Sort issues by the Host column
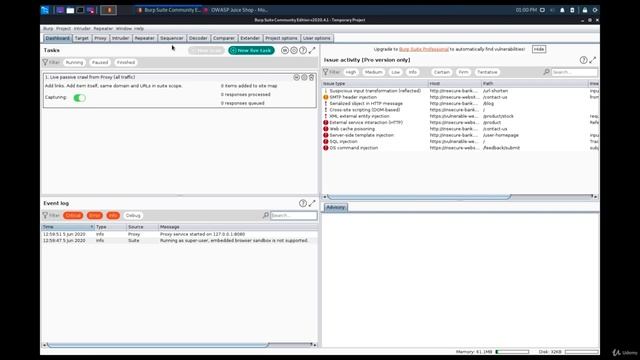 455,83
